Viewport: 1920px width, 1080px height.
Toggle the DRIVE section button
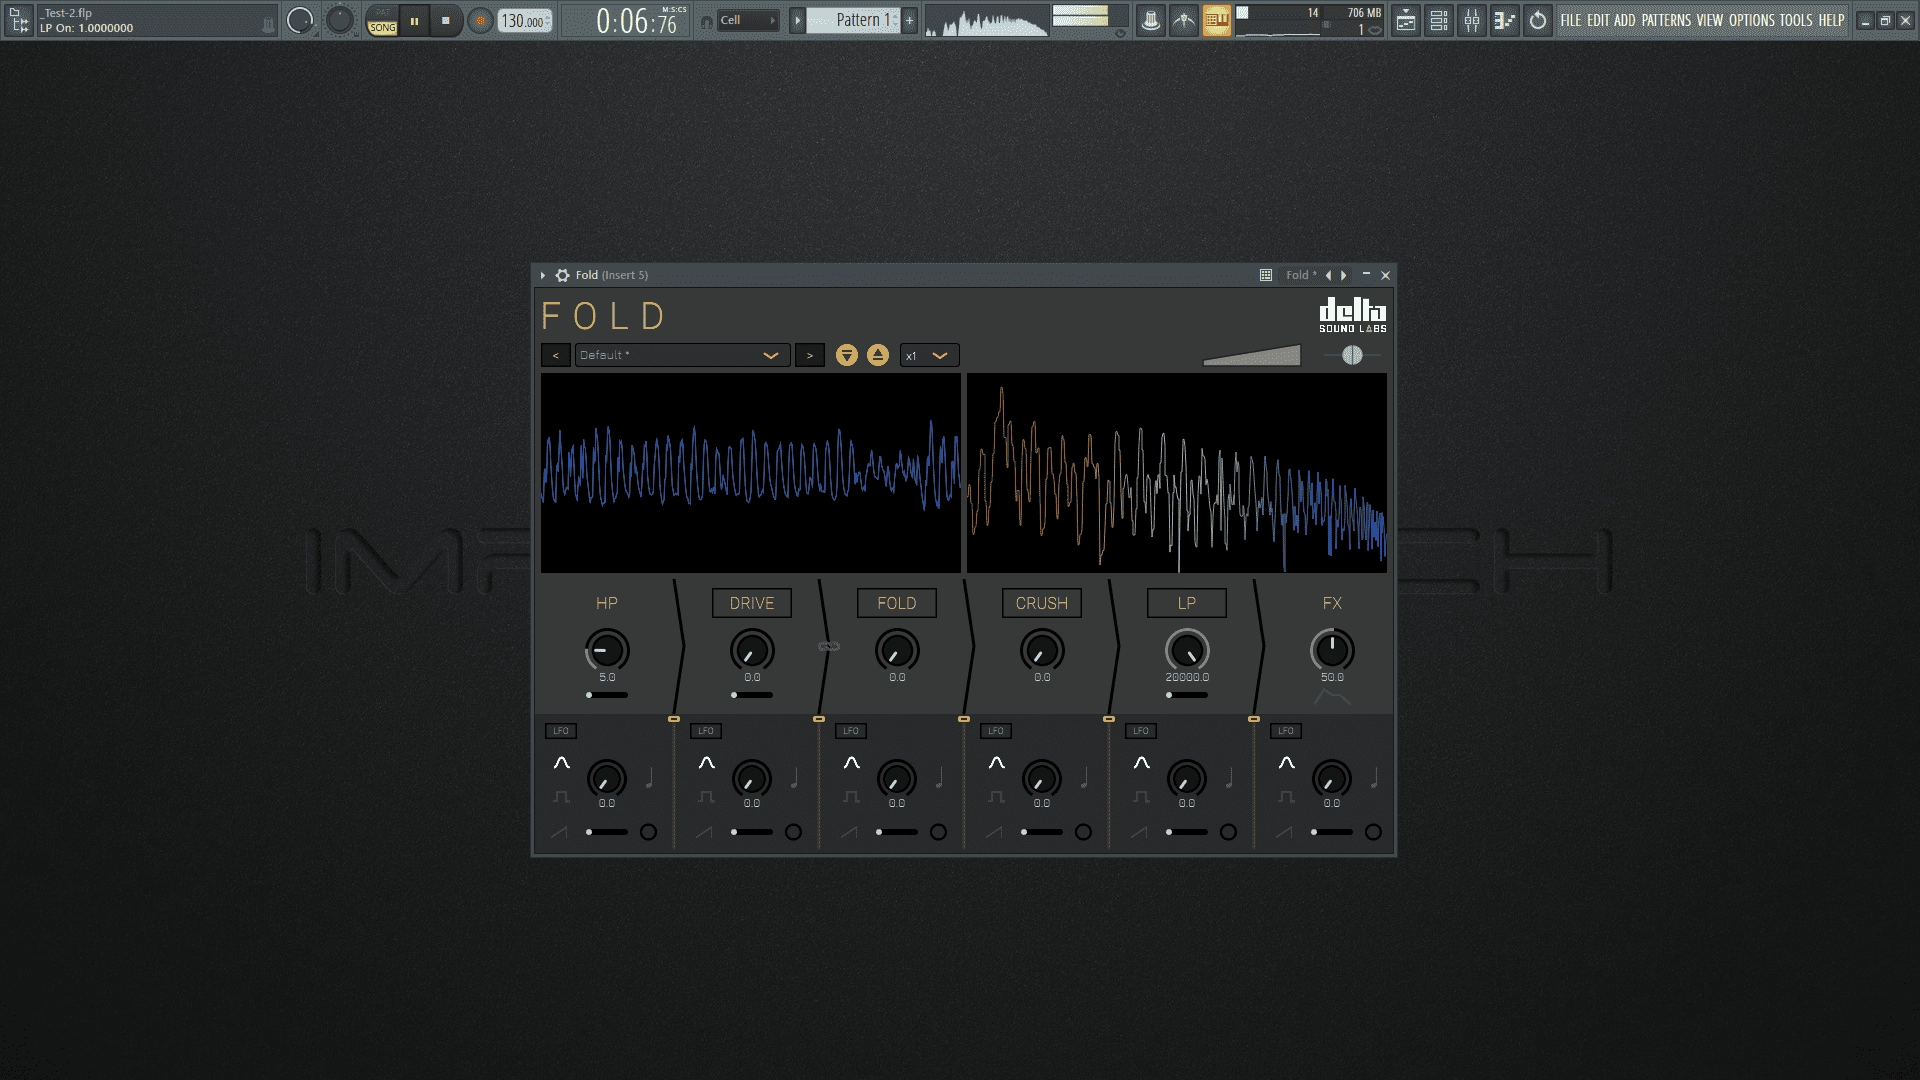752,603
